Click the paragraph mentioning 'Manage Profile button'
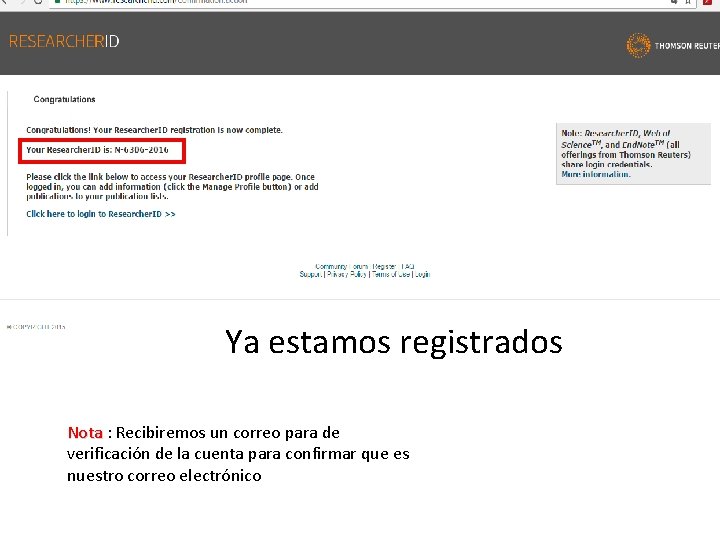 (x=172, y=186)
